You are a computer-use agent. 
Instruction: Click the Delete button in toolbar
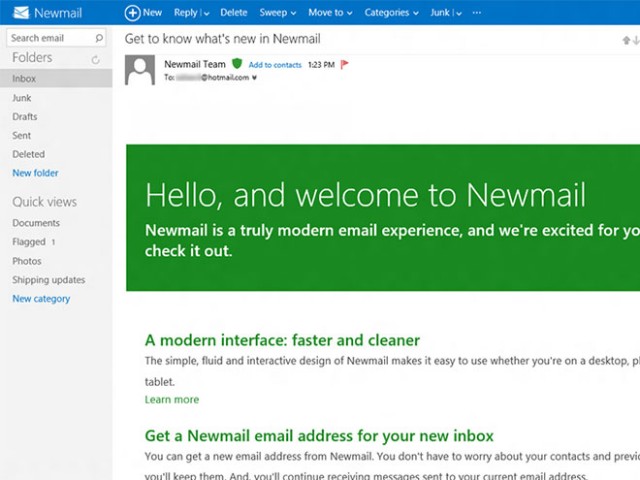(x=234, y=13)
